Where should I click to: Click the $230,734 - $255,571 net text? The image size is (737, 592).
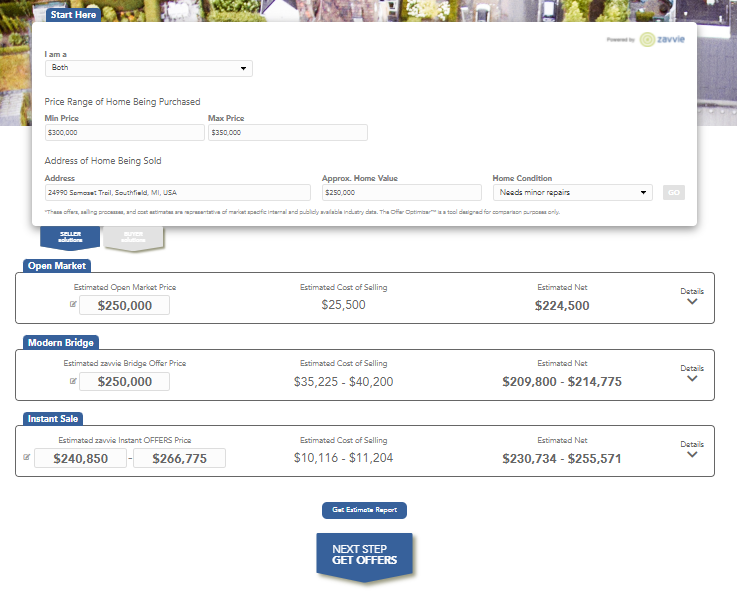pyautogui.click(x=562, y=459)
